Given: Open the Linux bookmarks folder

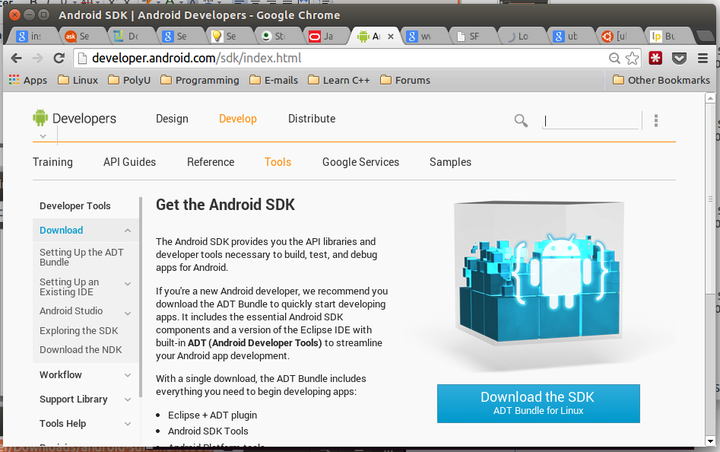Looking at the screenshot, I should click(78, 80).
